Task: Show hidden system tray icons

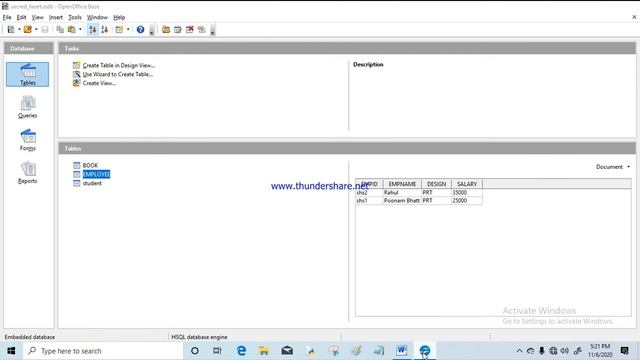Action: coord(519,351)
